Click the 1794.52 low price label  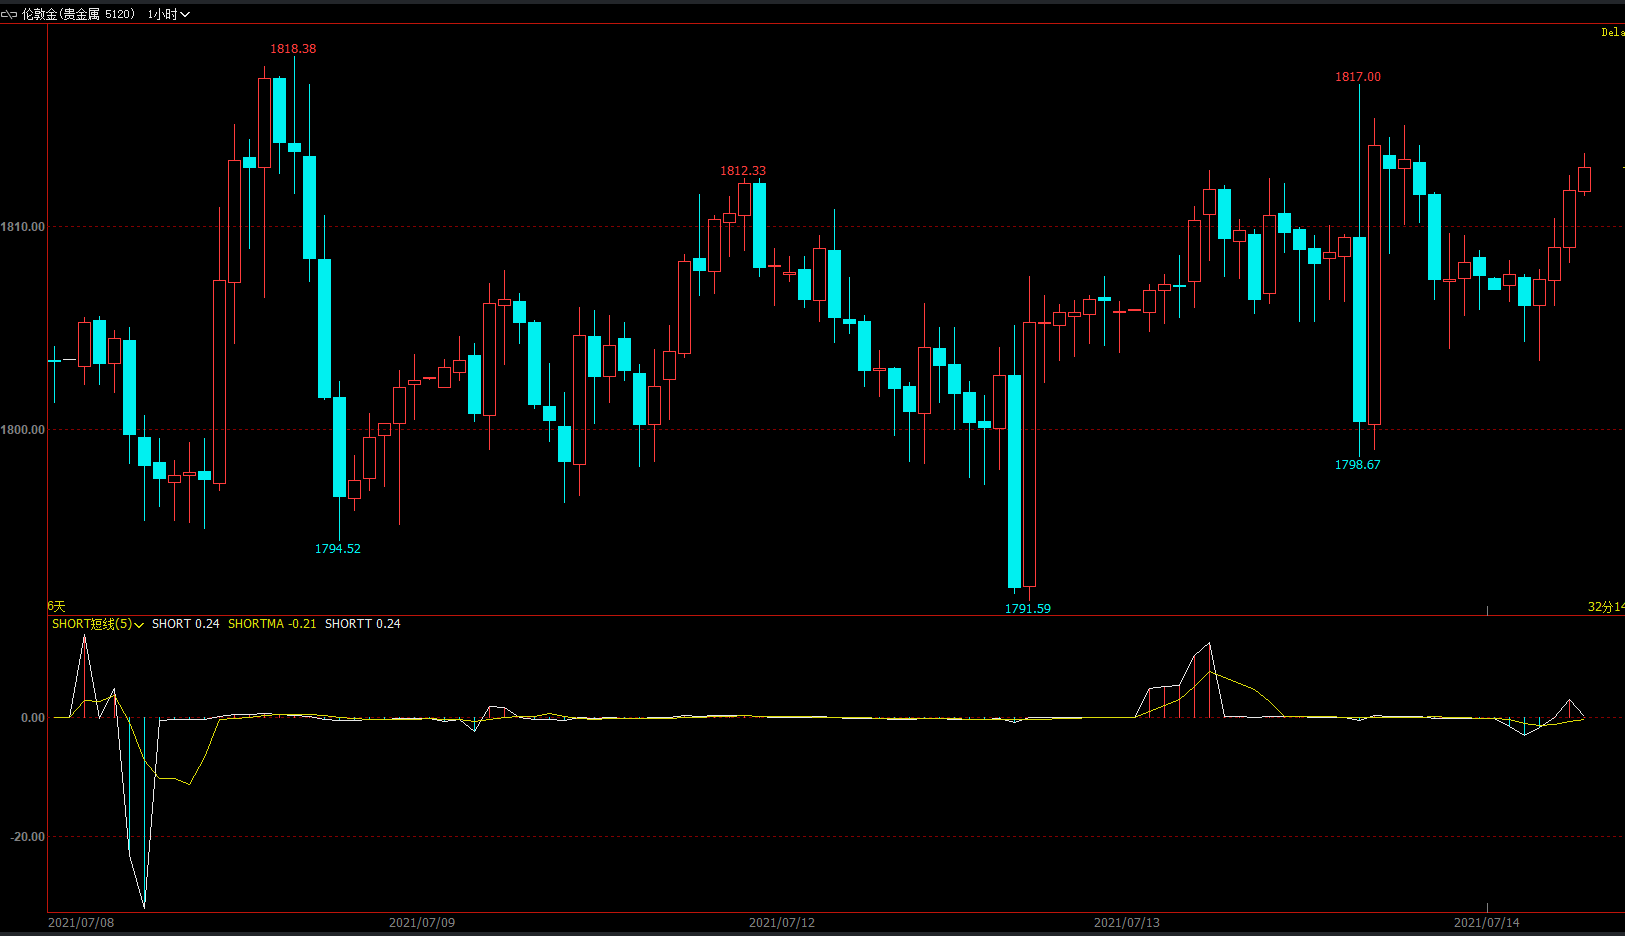[x=338, y=549]
